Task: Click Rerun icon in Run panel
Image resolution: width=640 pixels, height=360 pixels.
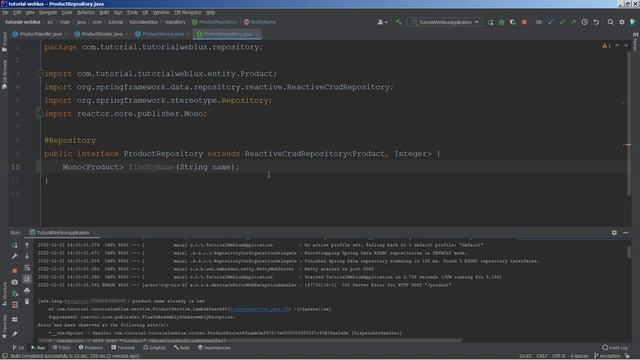Action: 15,245
